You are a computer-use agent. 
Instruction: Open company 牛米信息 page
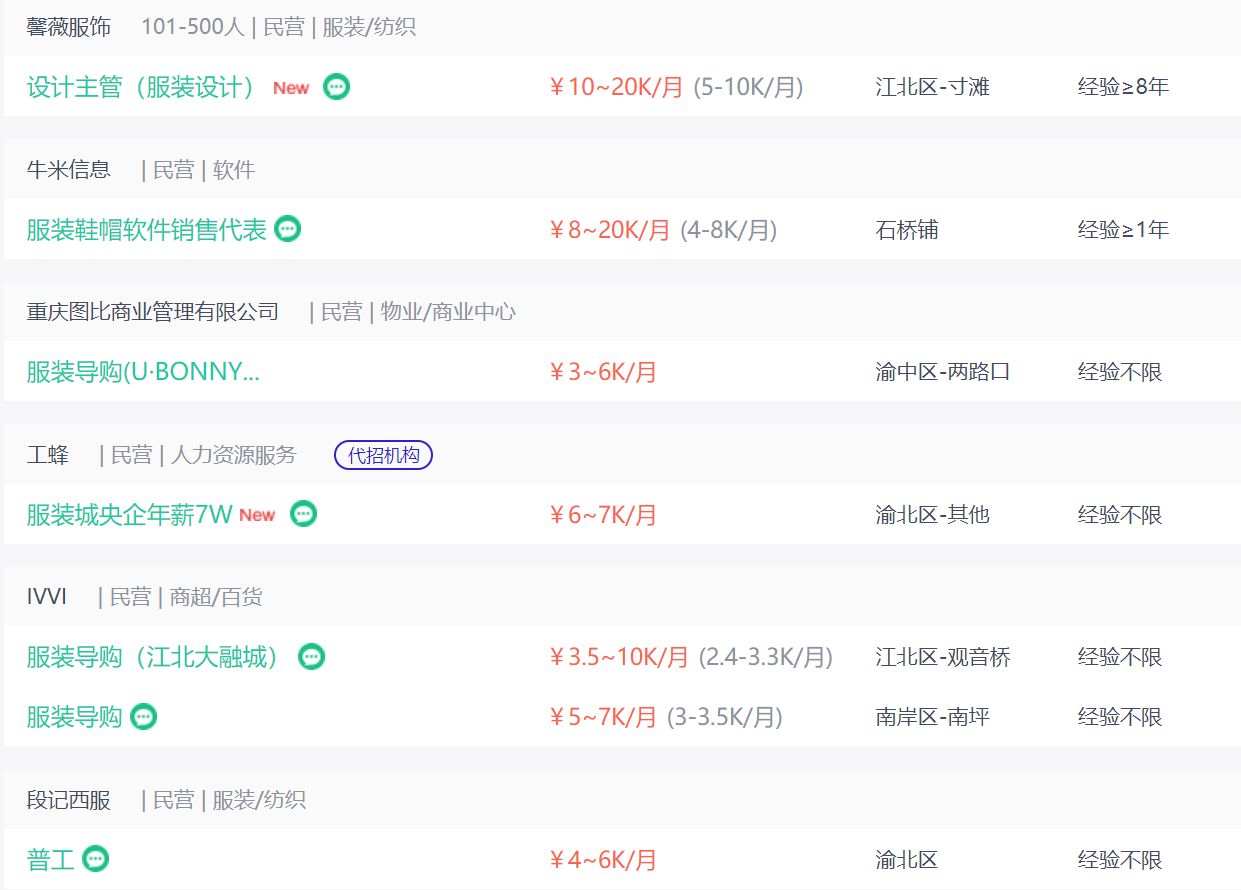[x=68, y=170]
